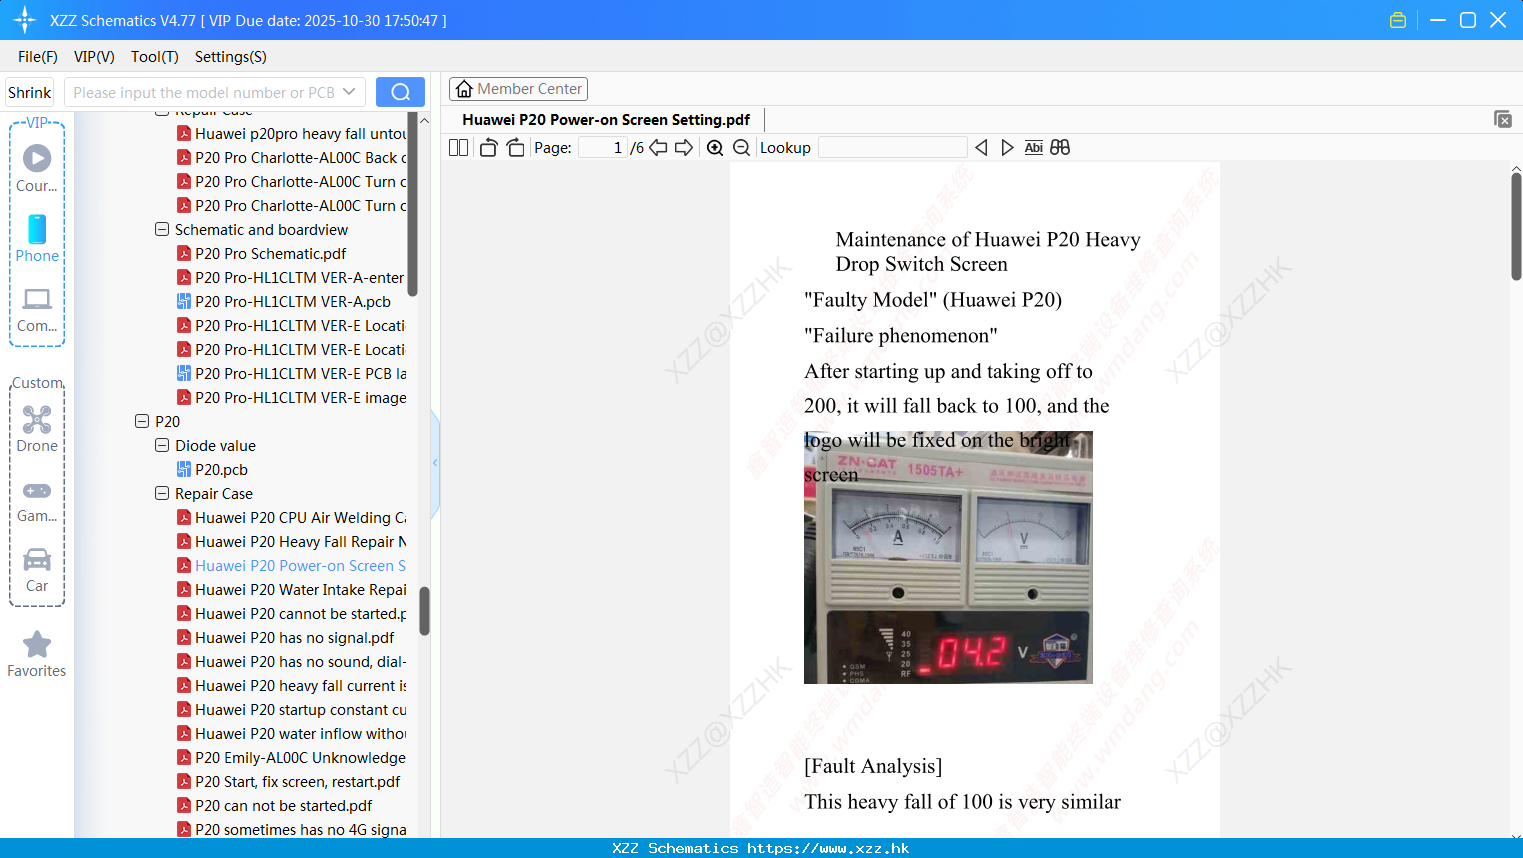Open the model number dropdown arrow
The image size is (1523, 858).
coord(349,92)
